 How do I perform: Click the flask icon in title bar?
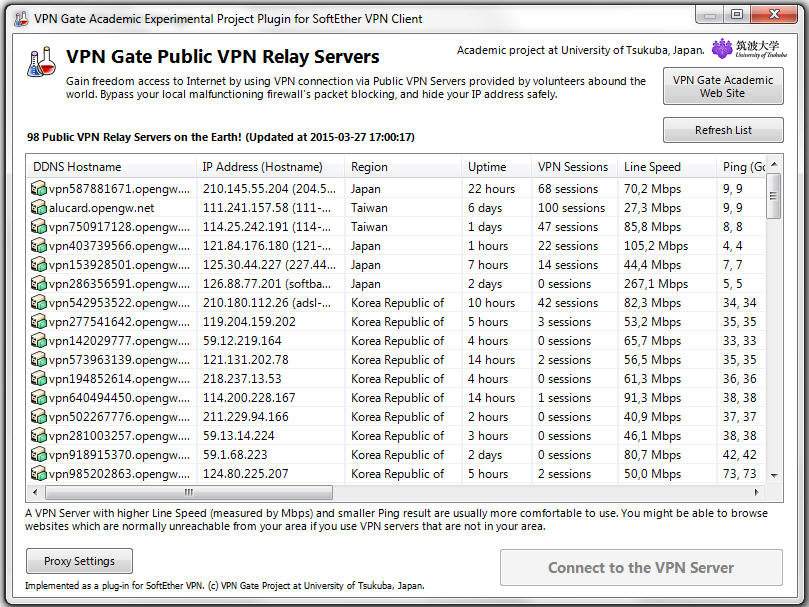[x=21, y=19]
